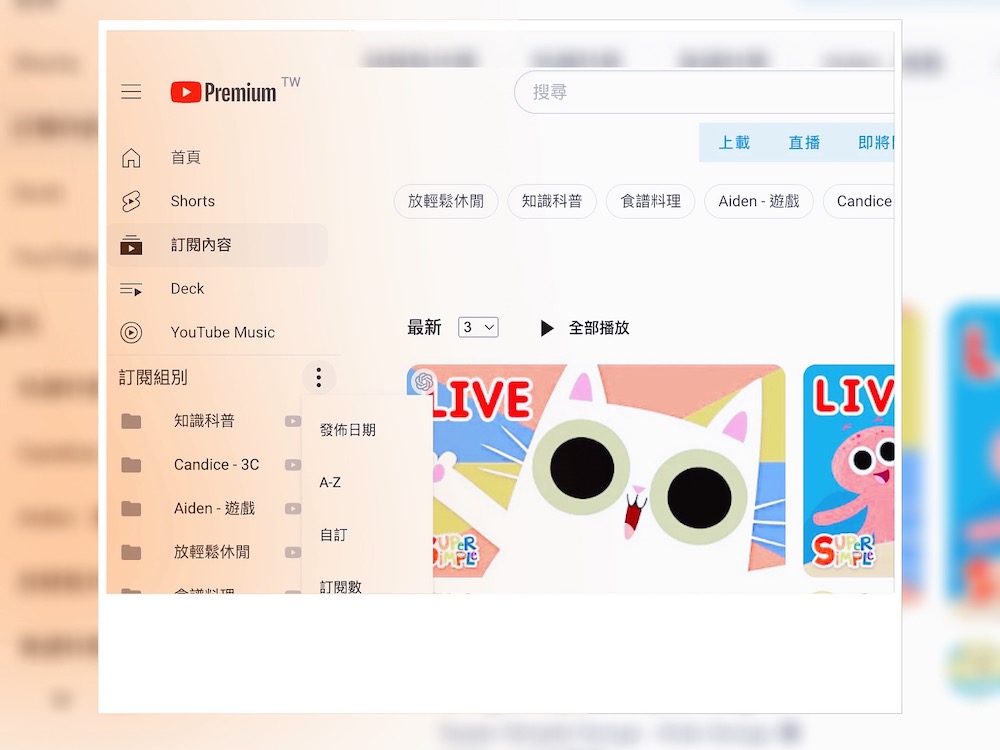
Task: Open 放輕鬆休閒 subscription group
Action: 212,552
